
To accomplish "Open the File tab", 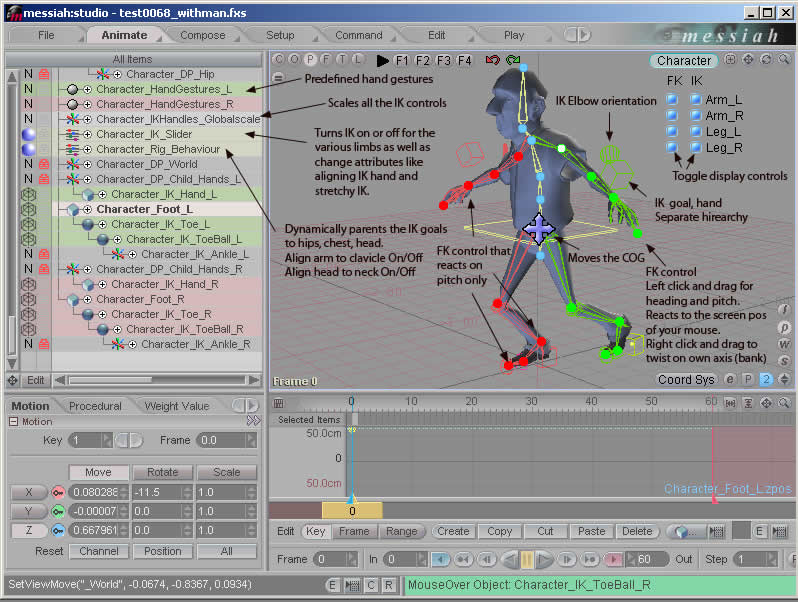I will tap(46, 35).
